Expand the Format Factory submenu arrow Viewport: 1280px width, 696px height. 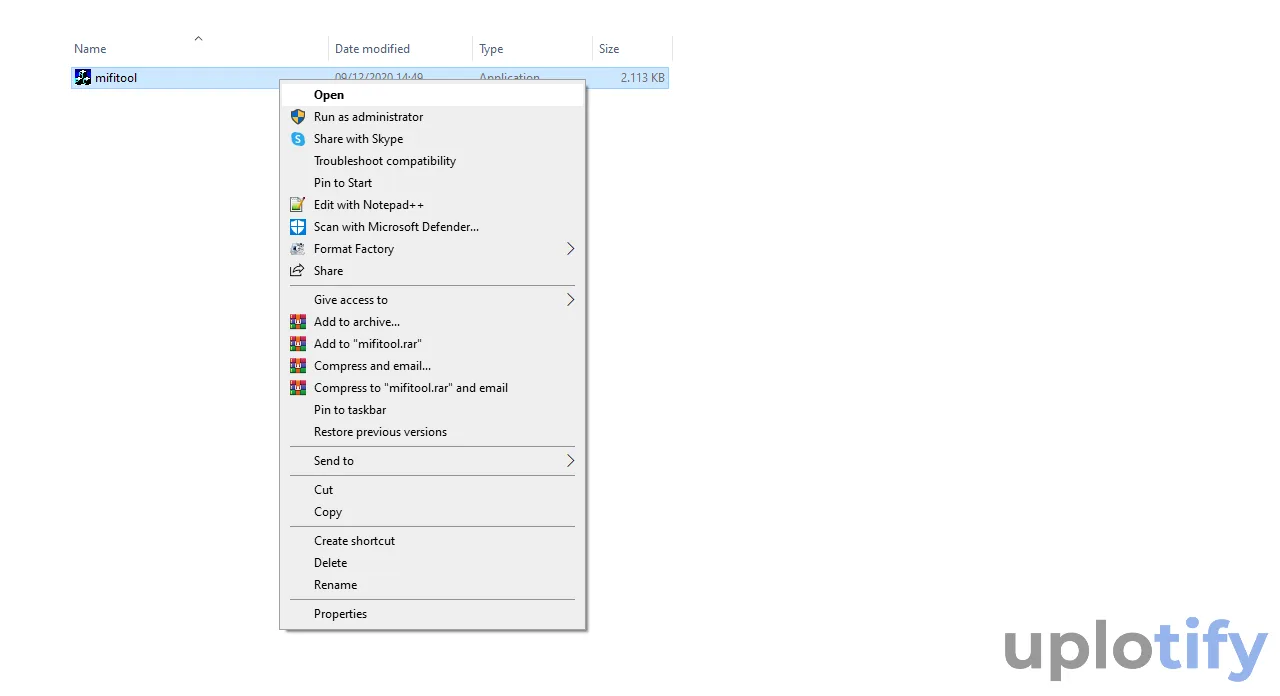tap(570, 249)
